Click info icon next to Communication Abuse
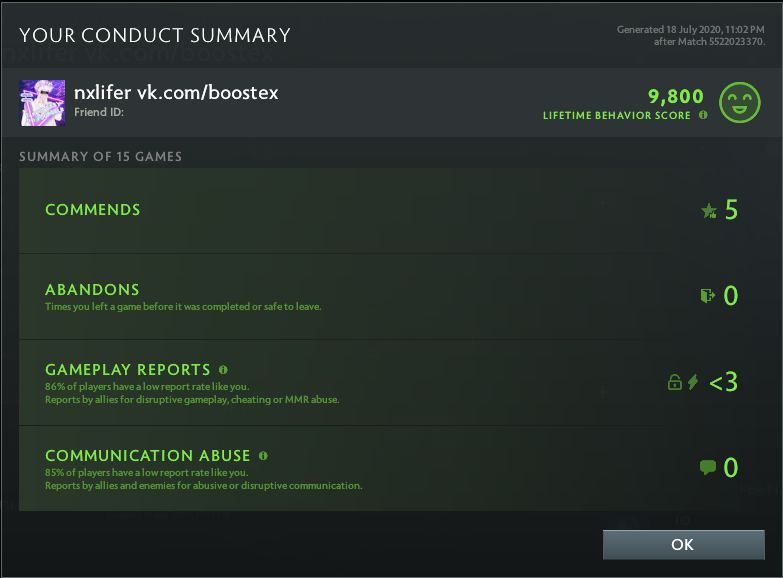Screen dimensions: 783x578 click(263, 456)
